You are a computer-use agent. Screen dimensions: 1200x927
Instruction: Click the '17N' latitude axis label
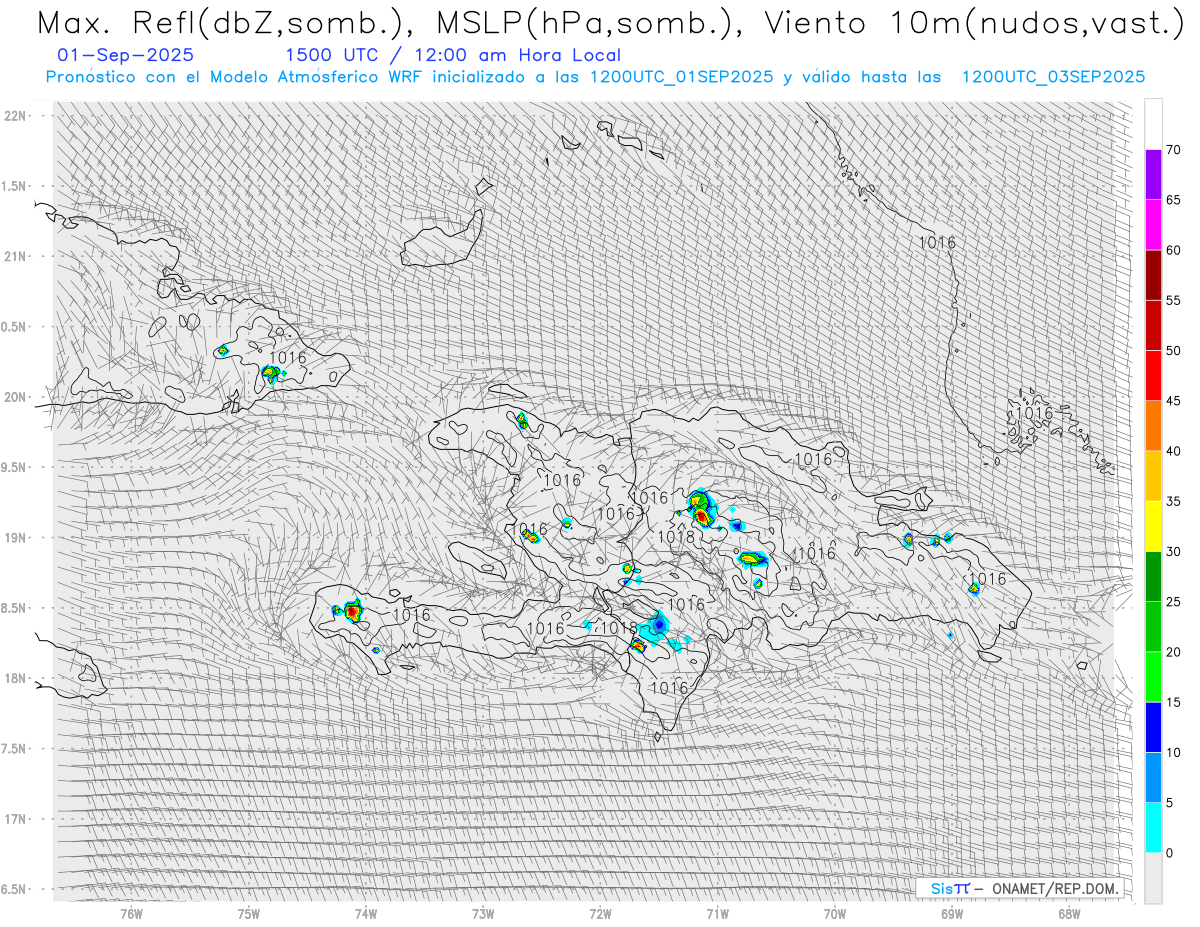15,819
